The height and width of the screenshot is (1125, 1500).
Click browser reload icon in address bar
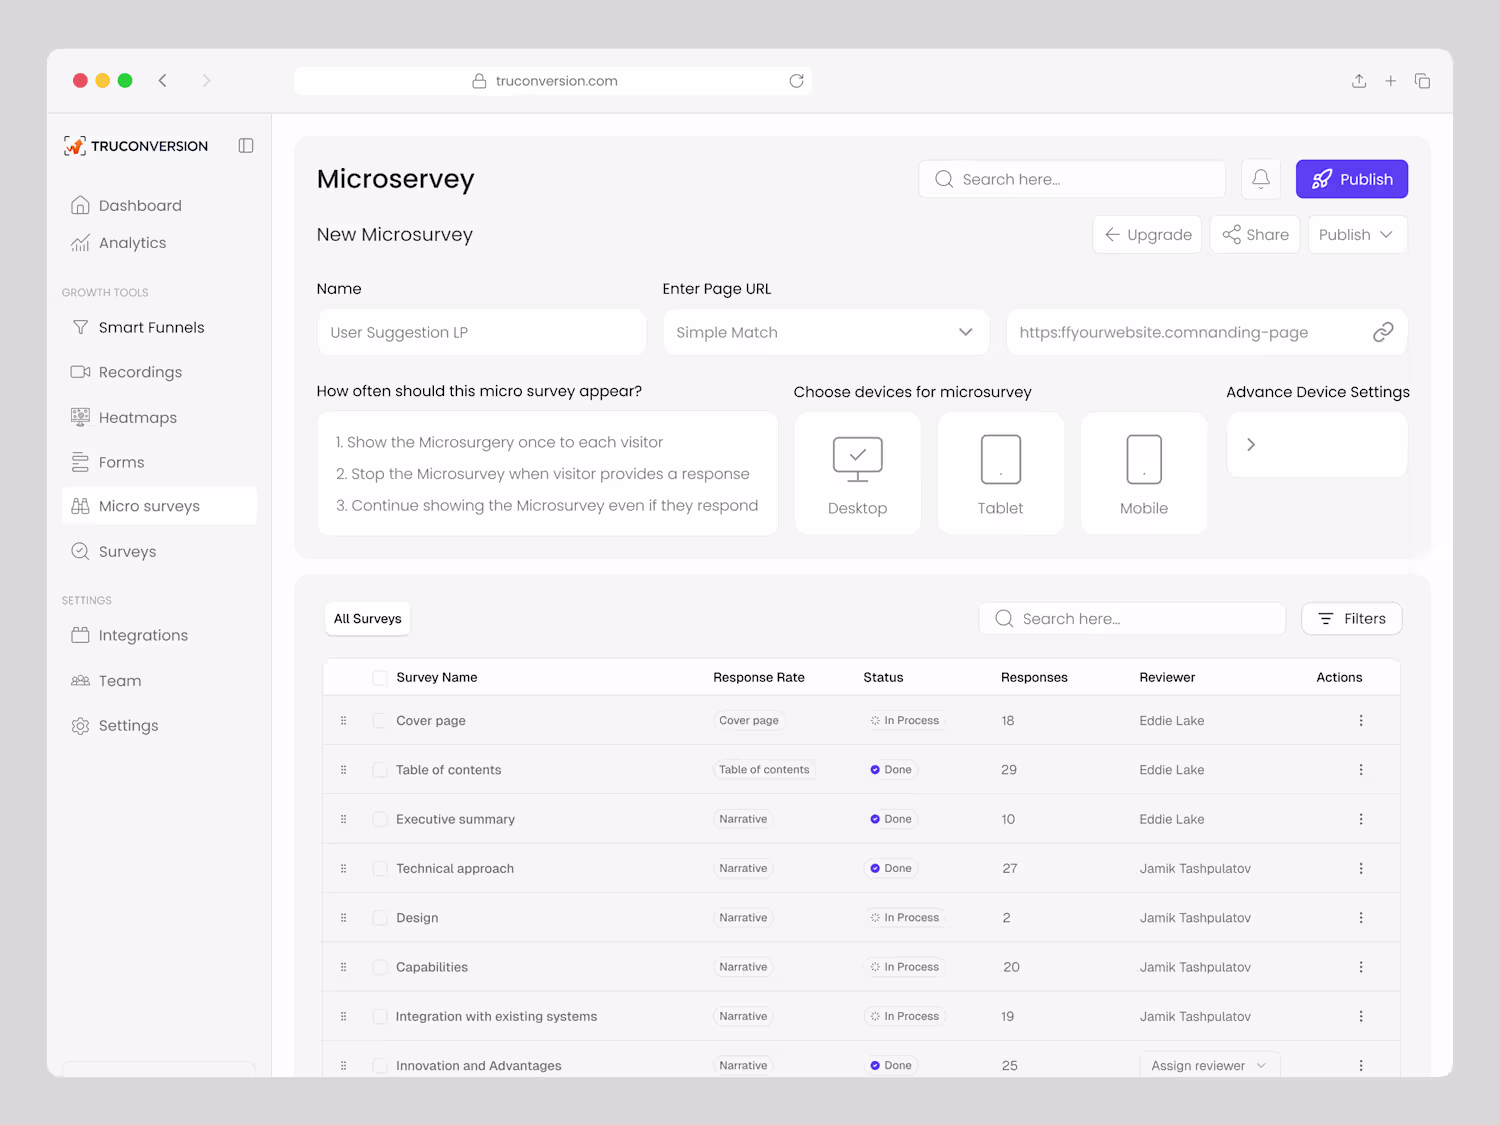pos(796,81)
